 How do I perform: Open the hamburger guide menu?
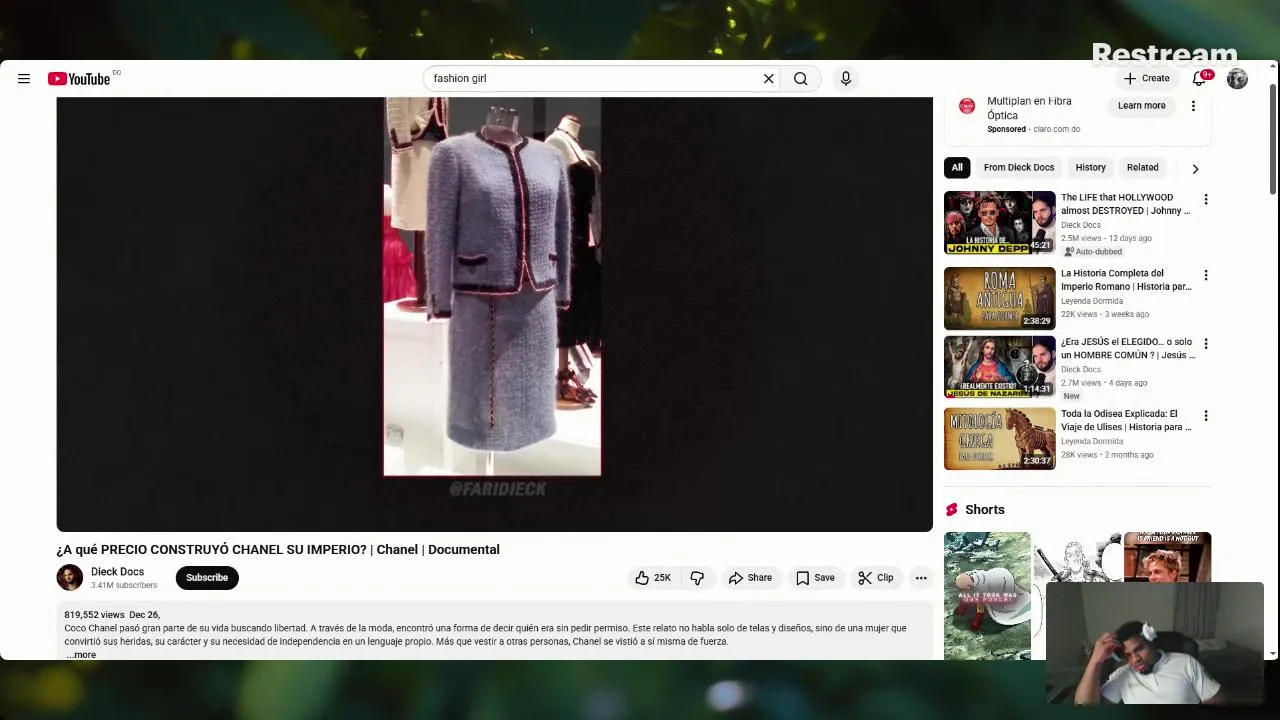pos(24,79)
